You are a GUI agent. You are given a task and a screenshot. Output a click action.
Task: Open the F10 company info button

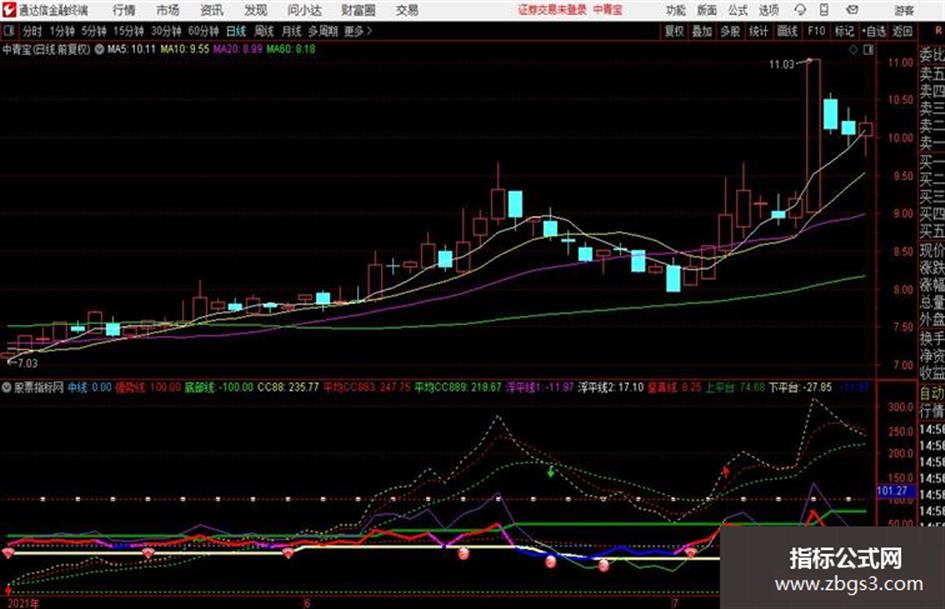tap(816, 31)
